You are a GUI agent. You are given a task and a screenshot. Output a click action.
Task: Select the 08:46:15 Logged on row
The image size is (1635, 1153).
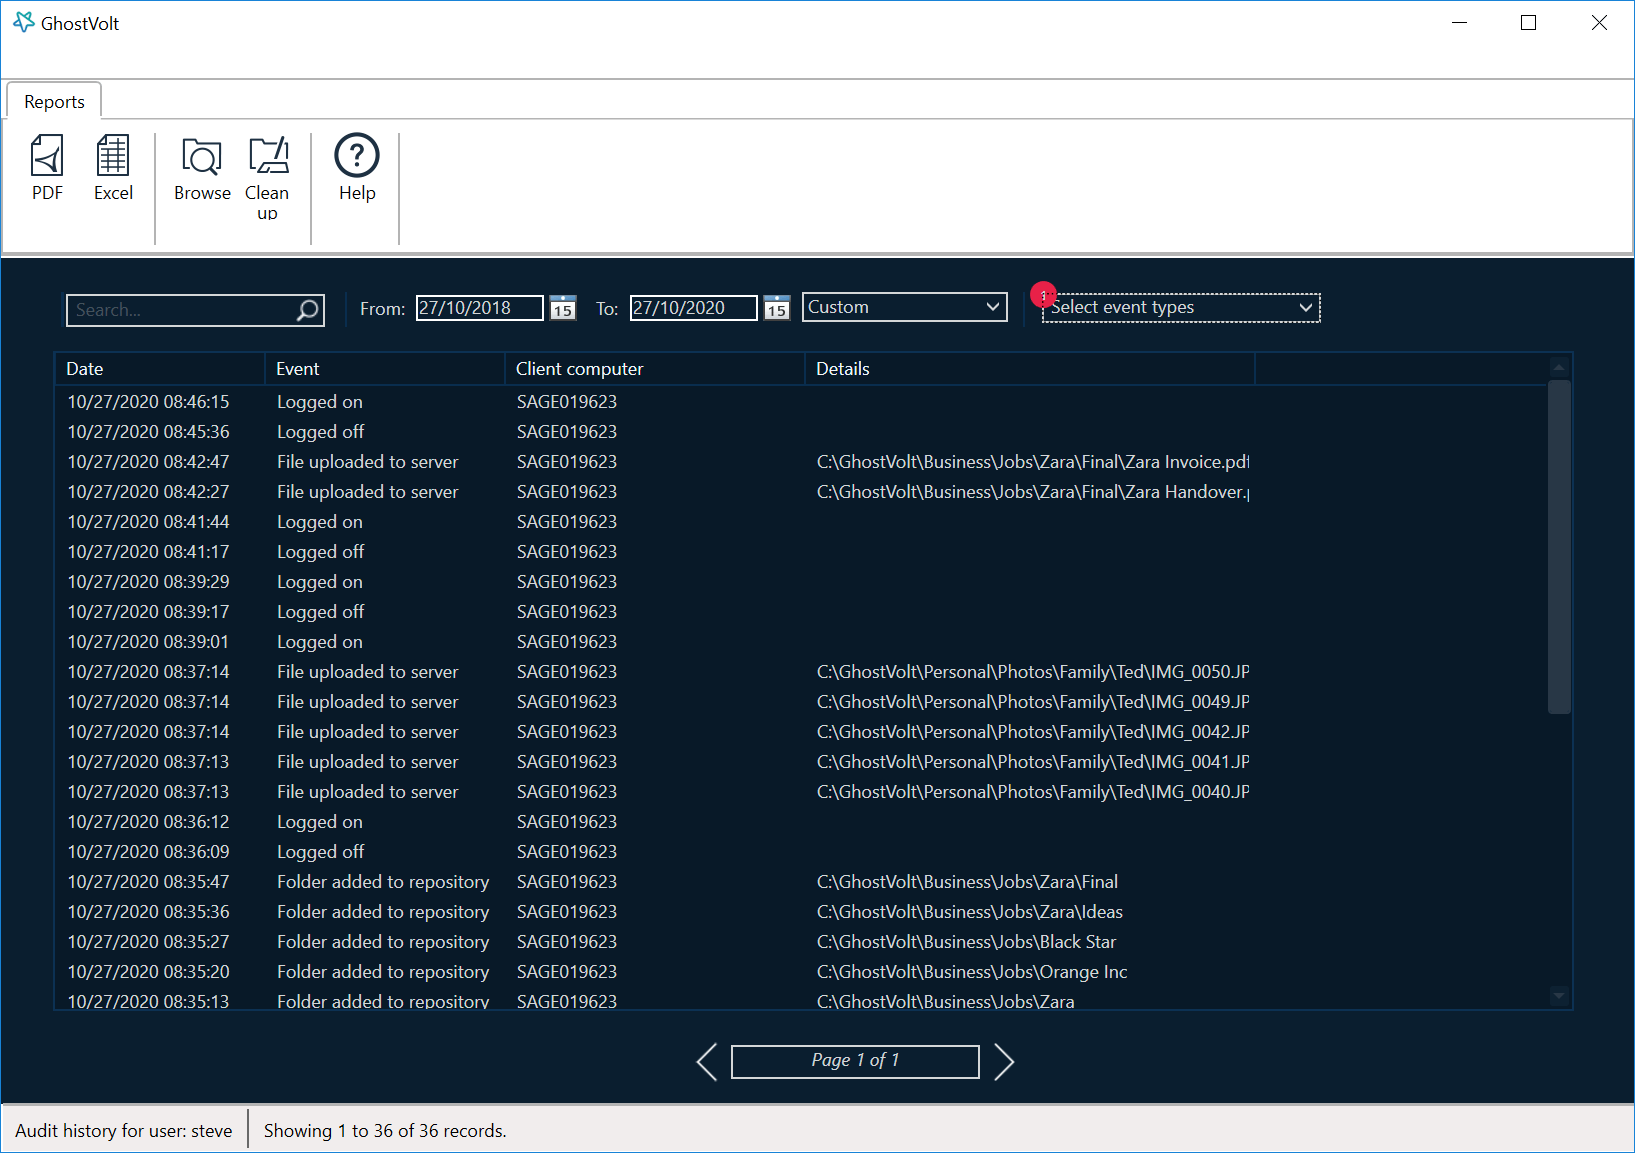pos(800,401)
